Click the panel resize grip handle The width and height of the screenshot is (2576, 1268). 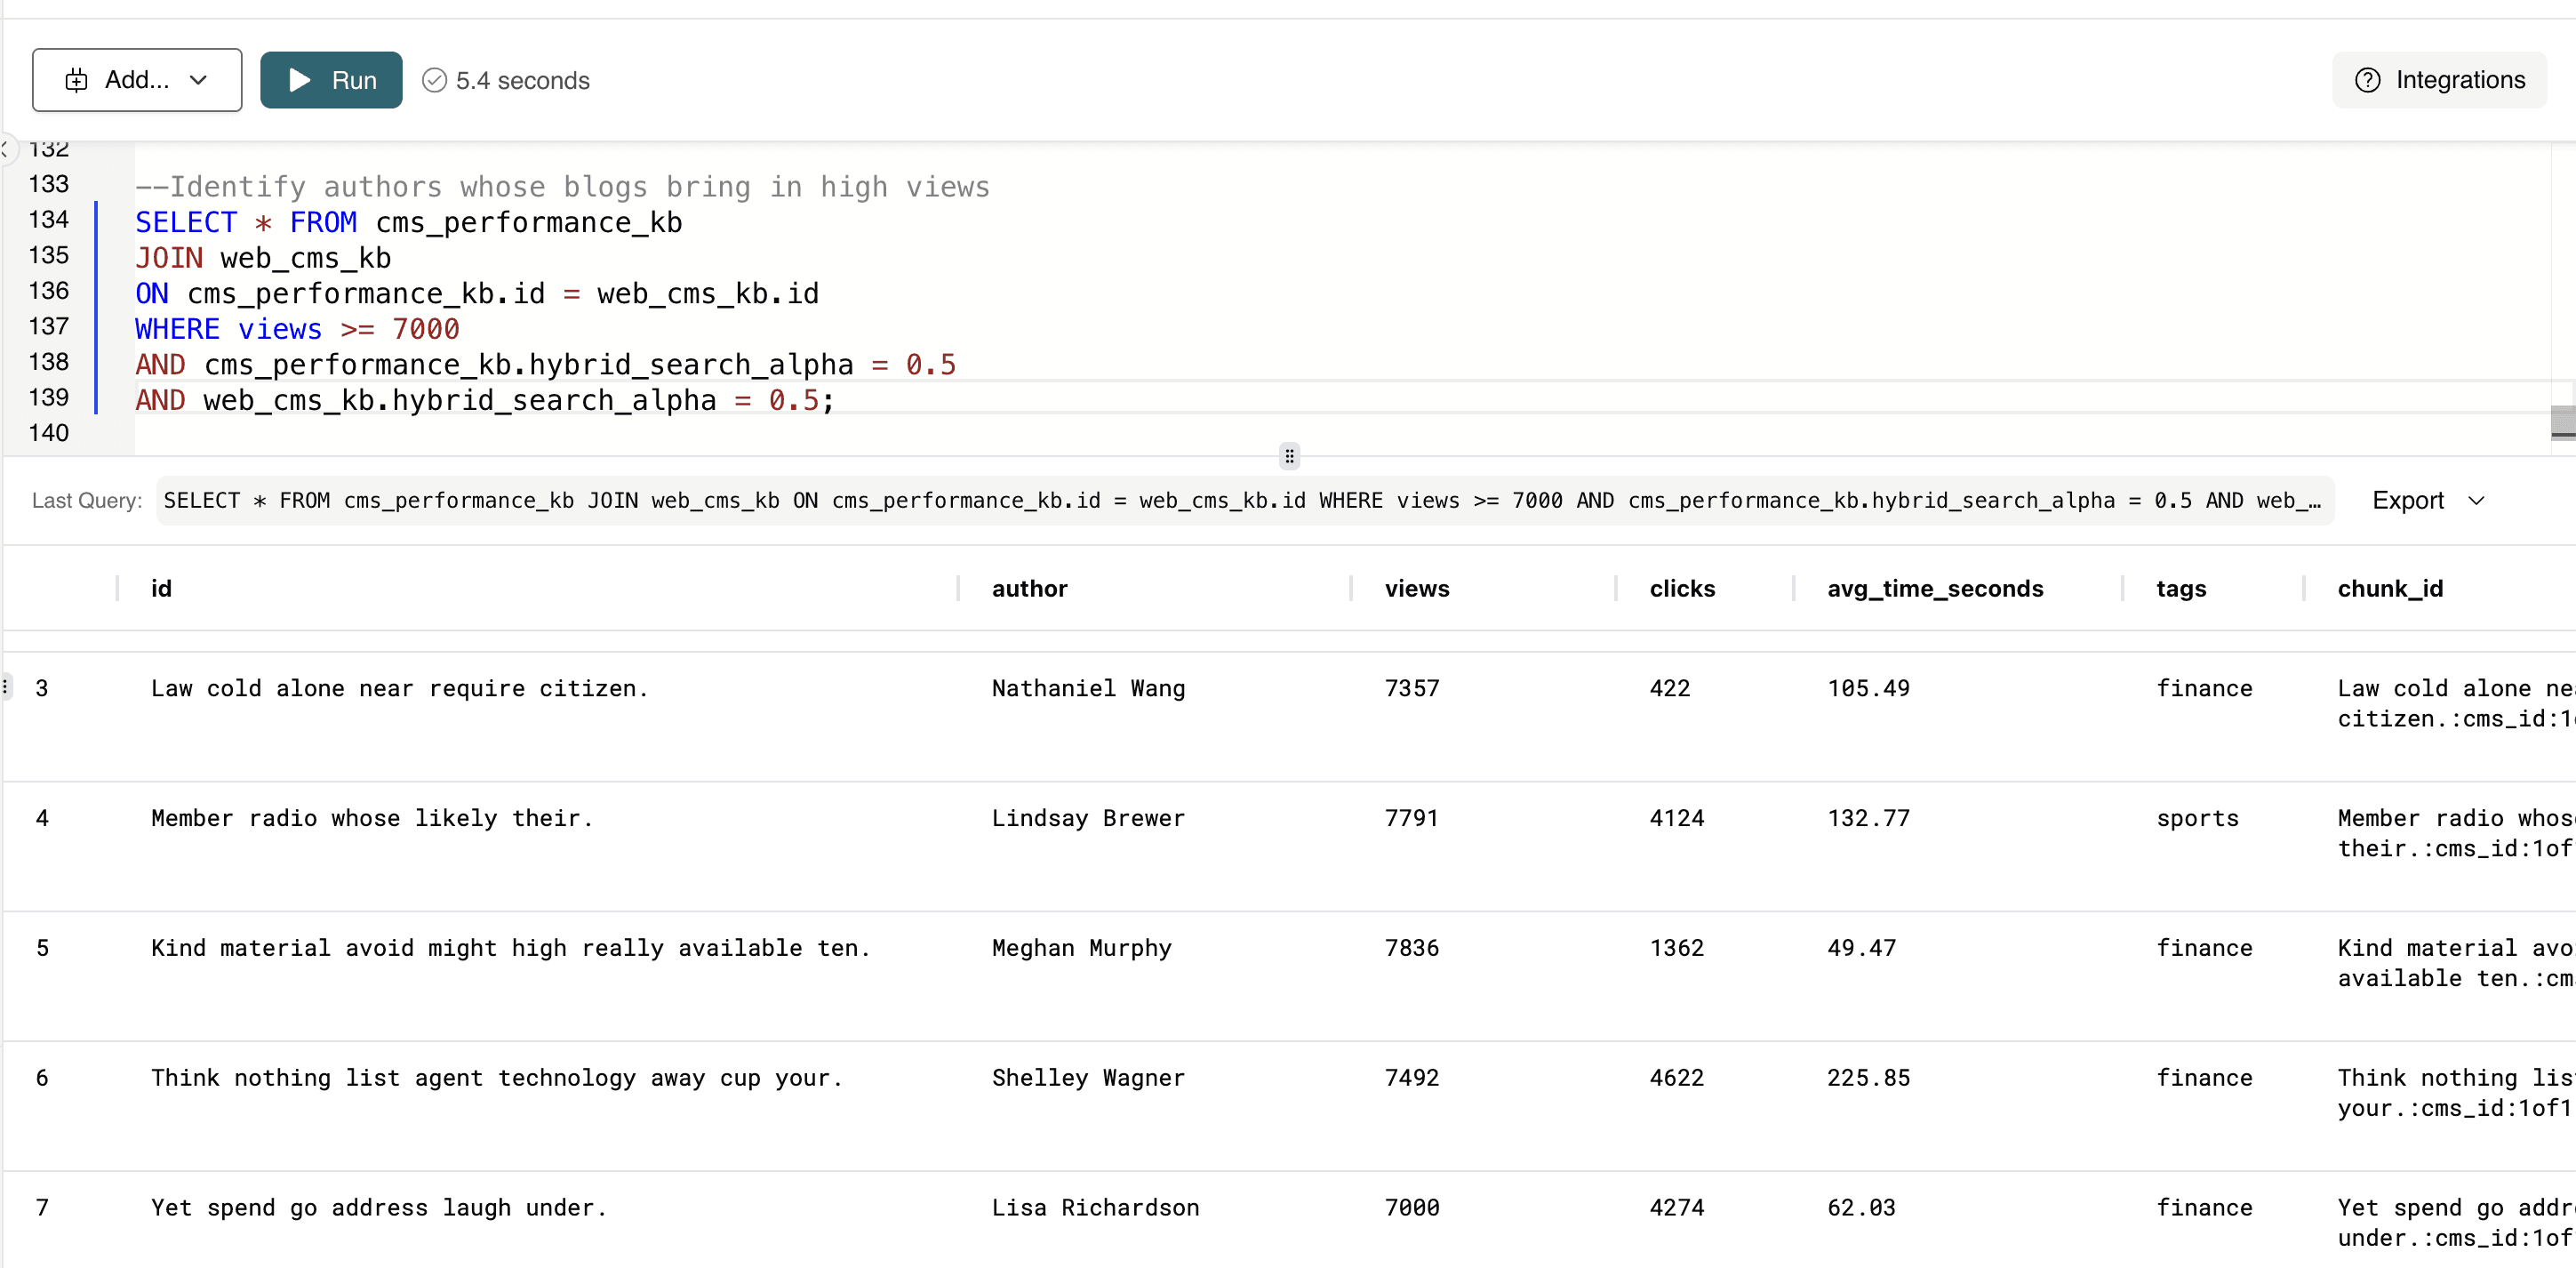click(1289, 457)
